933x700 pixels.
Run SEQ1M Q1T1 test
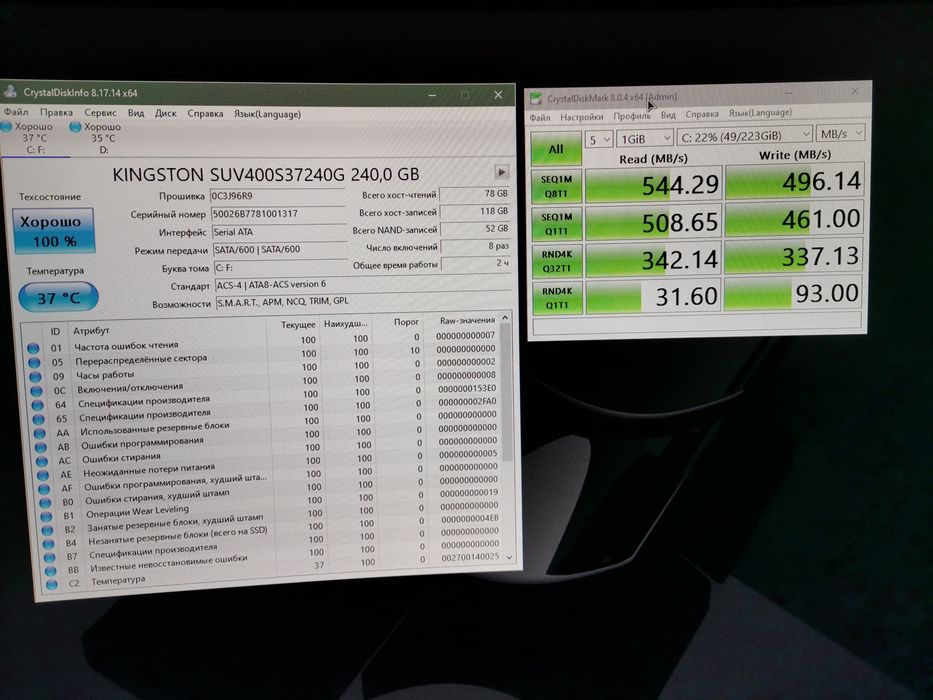[556, 223]
